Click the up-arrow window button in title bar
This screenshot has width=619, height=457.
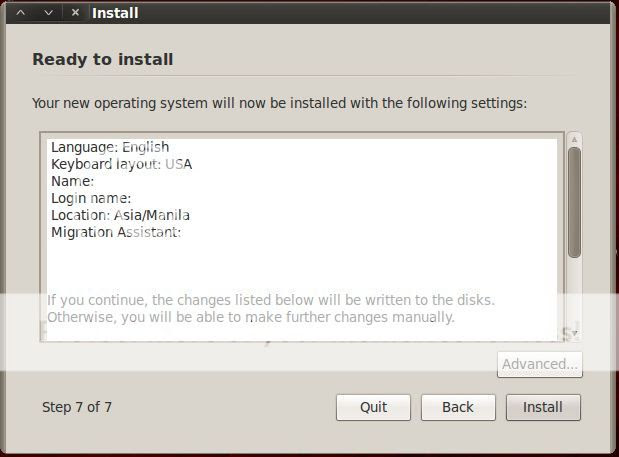click(21, 13)
